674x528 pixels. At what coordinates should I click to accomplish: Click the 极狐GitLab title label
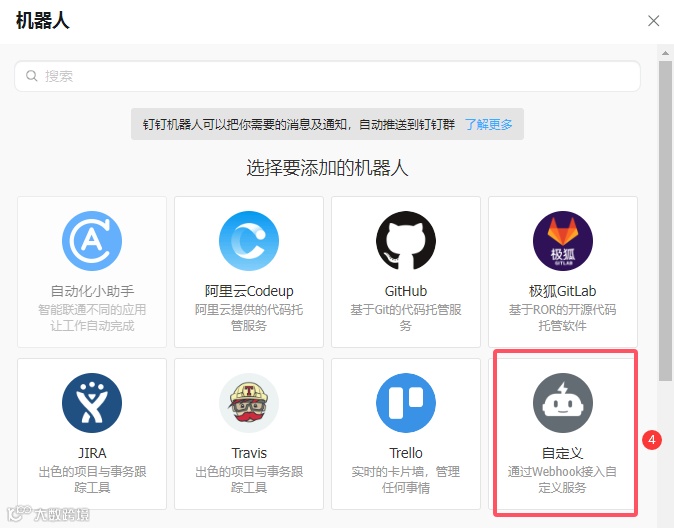click(x=563, y=291)
